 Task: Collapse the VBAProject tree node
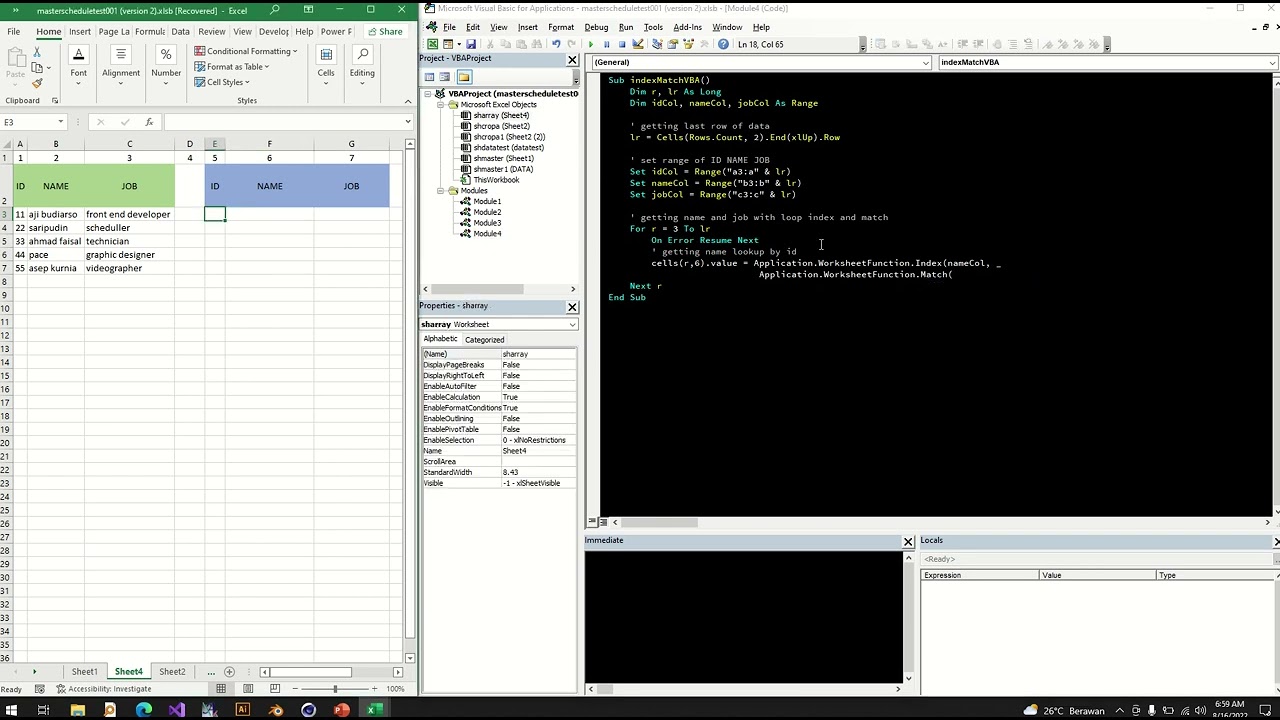(x=428, y=94)
